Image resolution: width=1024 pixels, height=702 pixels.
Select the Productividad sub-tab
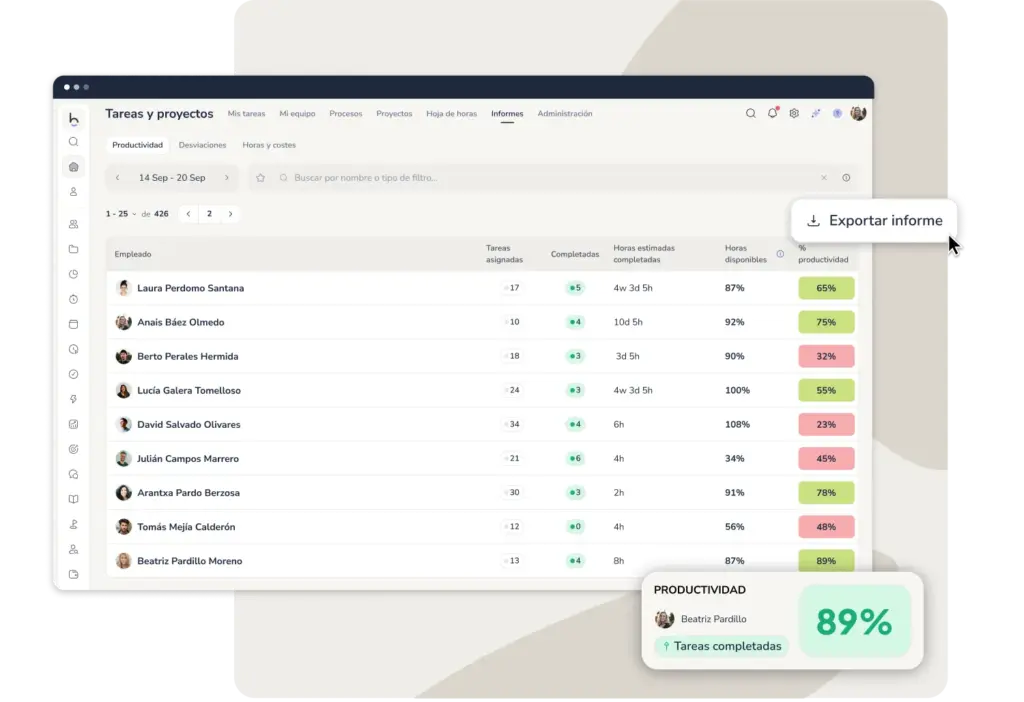click(x=137, y=145)
